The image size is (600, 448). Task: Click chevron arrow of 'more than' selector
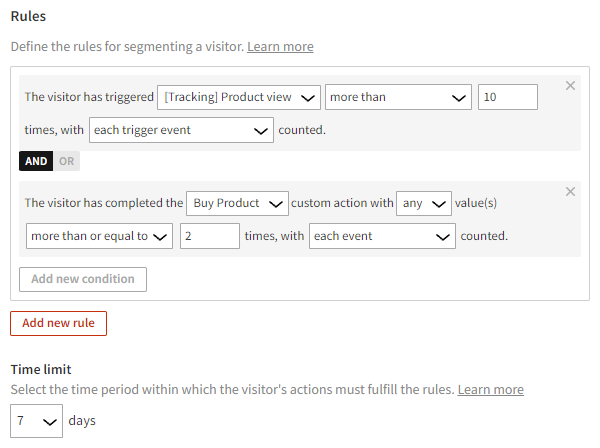(x=459, y=97)
